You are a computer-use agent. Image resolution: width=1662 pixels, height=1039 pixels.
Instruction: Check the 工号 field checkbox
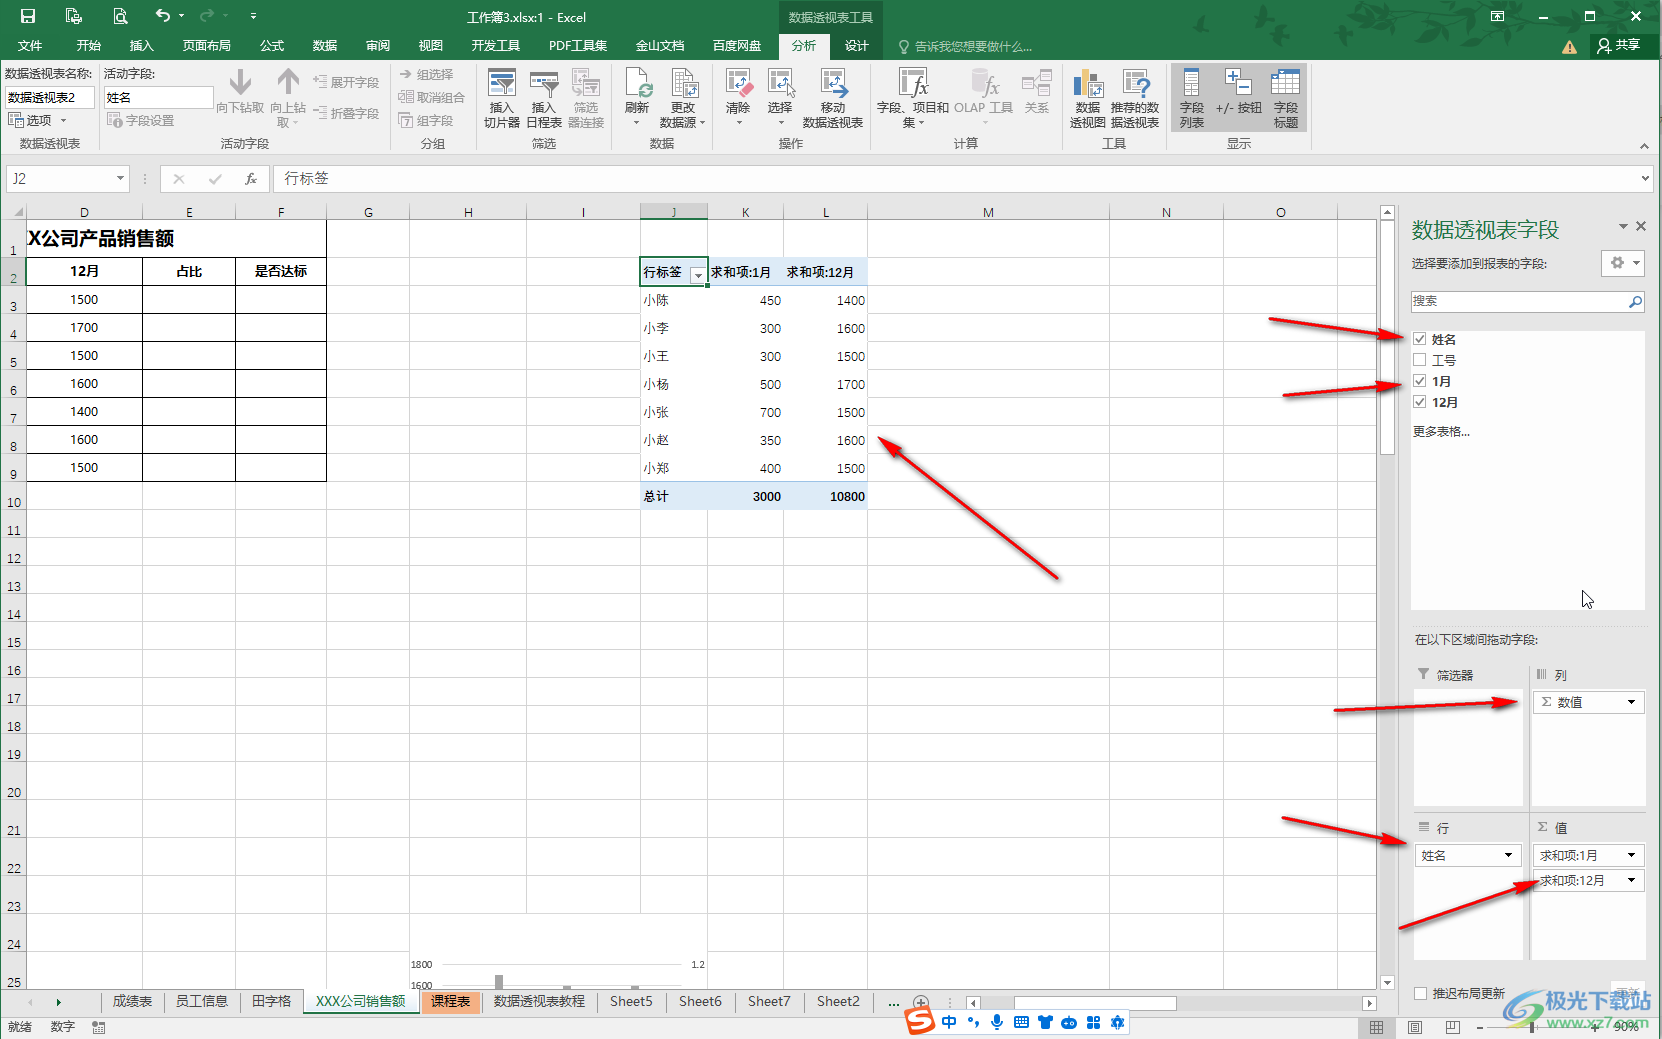point(1420,360)
